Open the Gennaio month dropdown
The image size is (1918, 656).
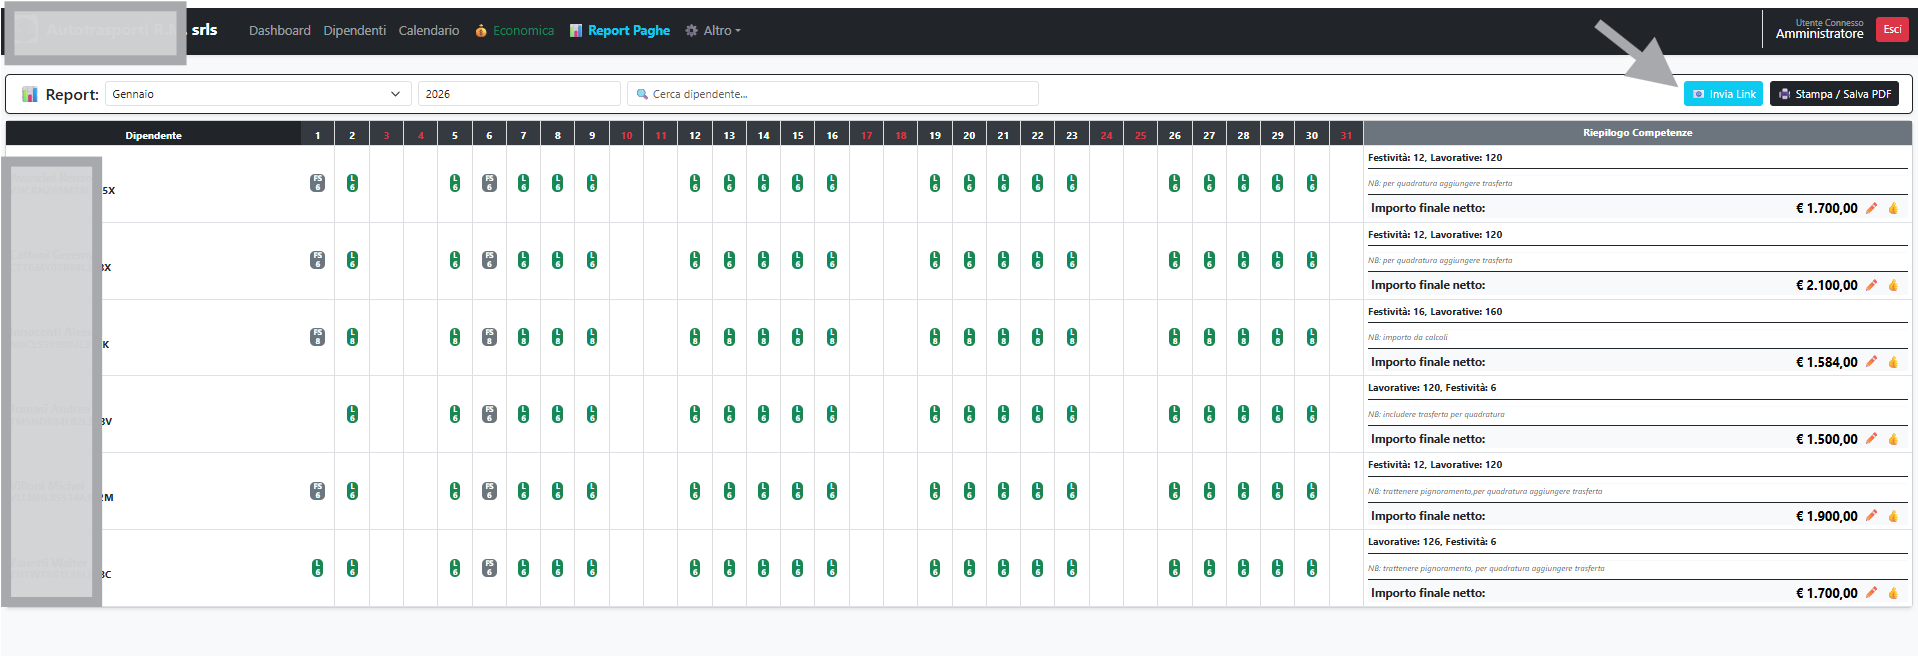pyautogui.click(x=258, y=94)
